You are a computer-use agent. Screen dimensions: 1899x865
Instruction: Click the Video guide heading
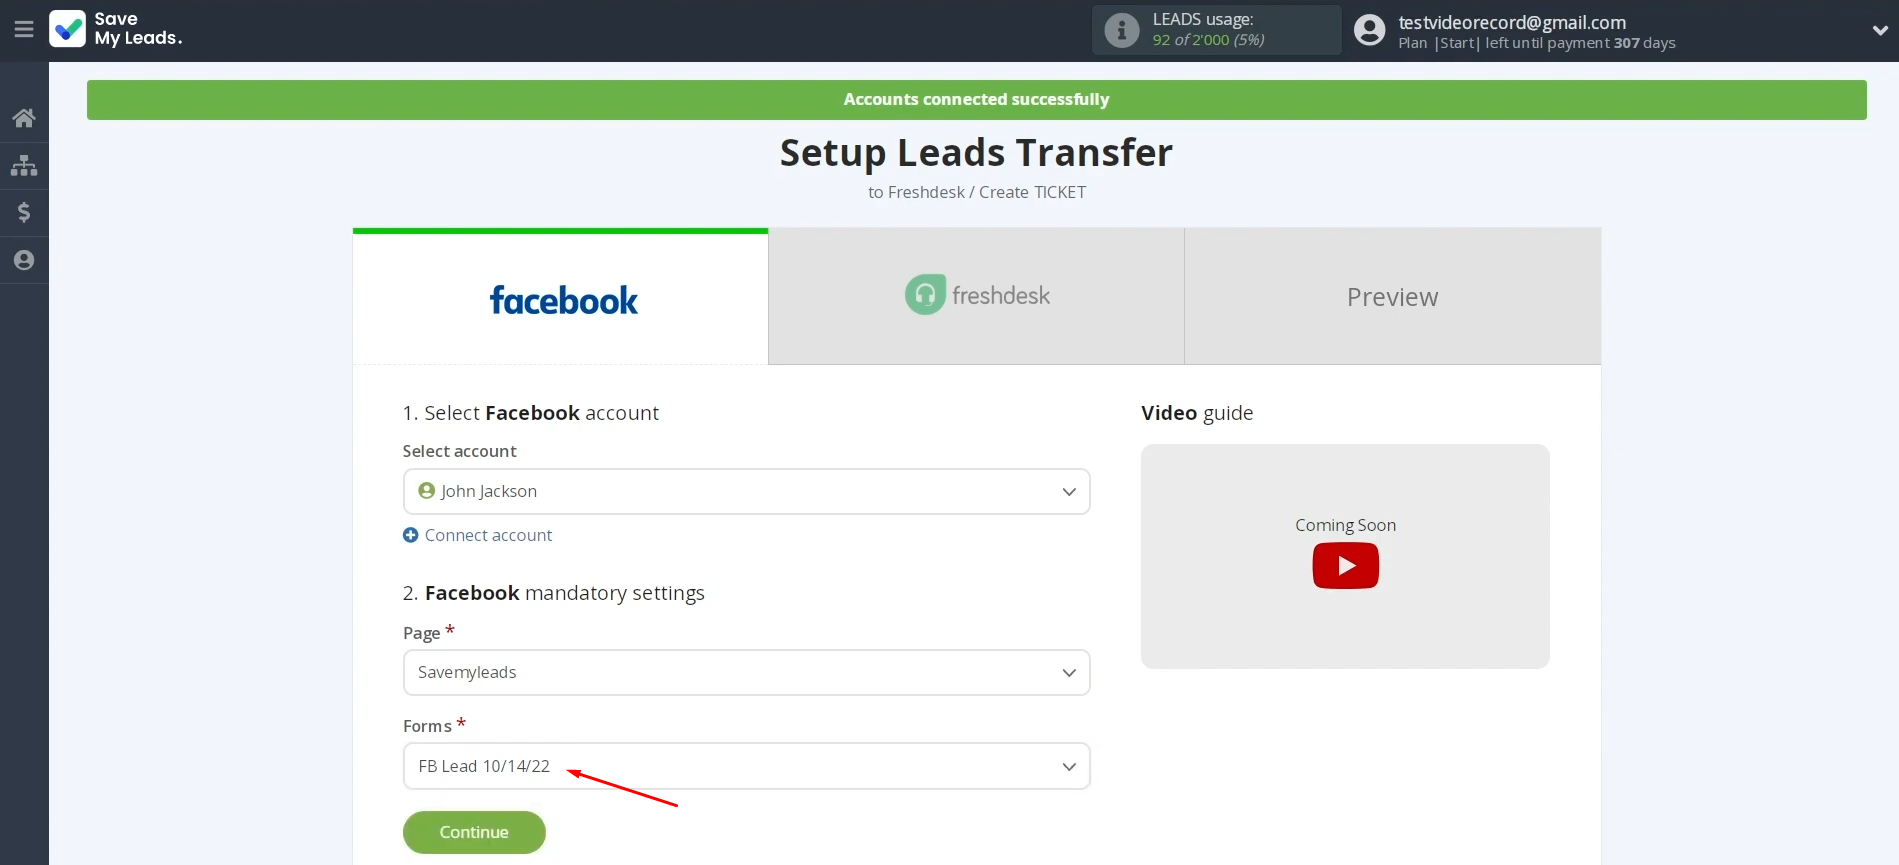[1197, 413]
